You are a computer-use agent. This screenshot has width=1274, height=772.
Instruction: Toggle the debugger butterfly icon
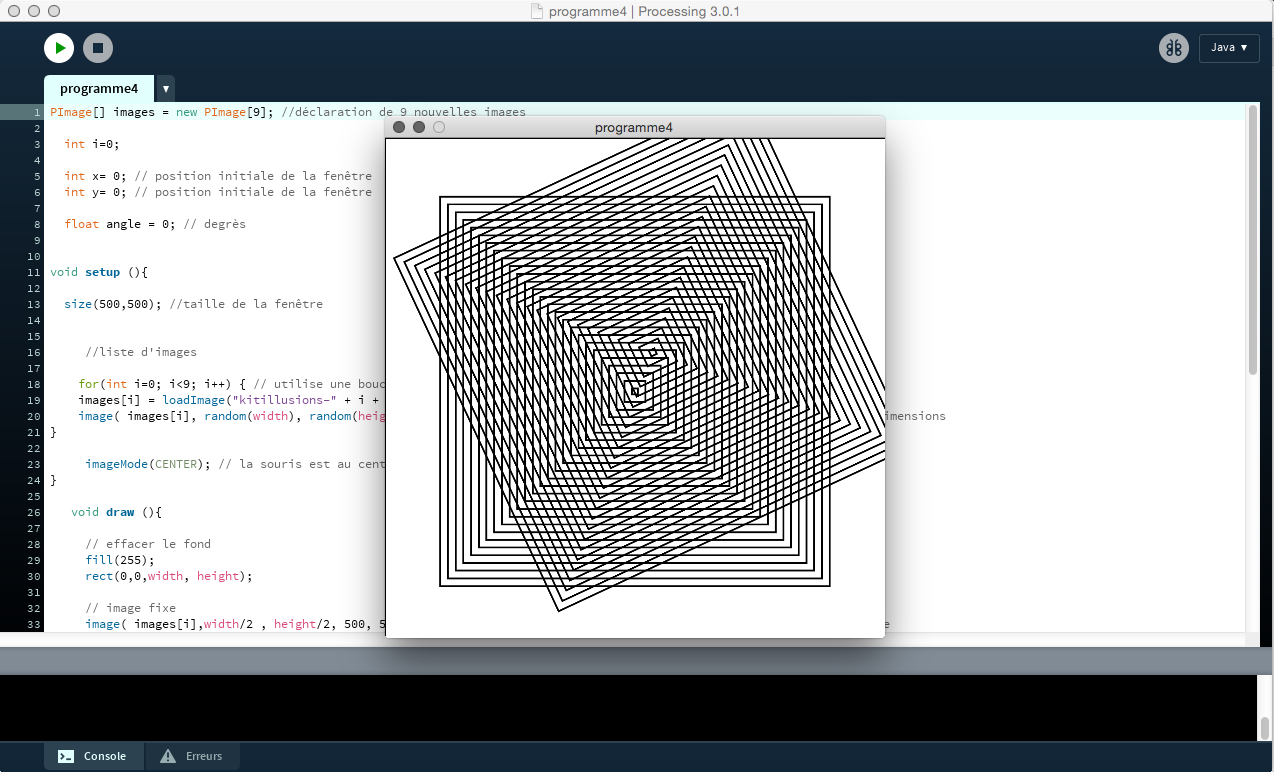pos(1173,48)
